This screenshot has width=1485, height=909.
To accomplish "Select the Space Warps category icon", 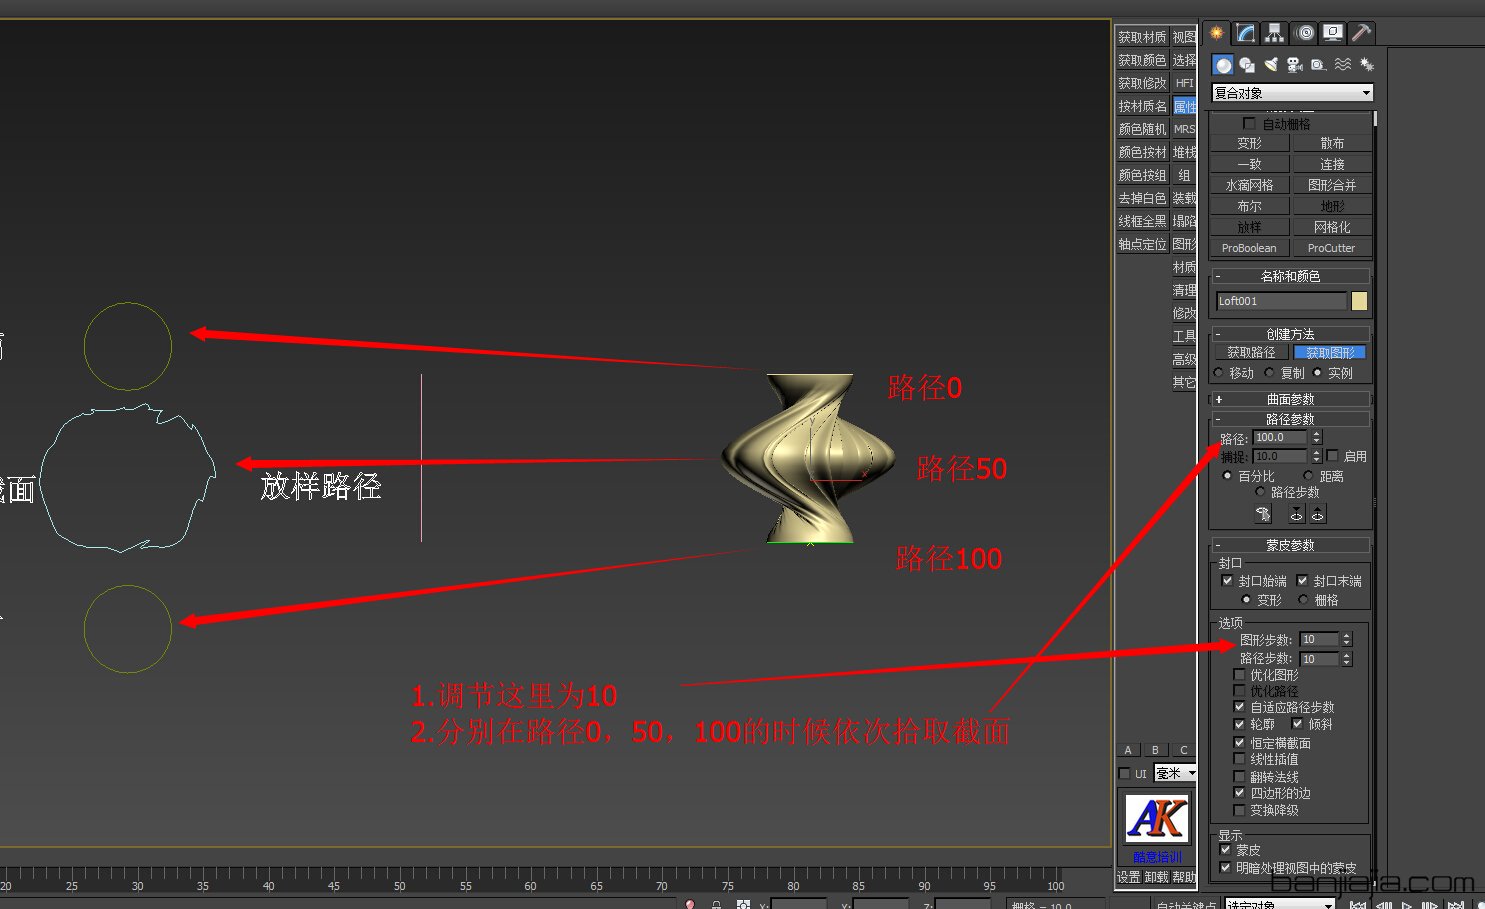I will [1343, 64].
